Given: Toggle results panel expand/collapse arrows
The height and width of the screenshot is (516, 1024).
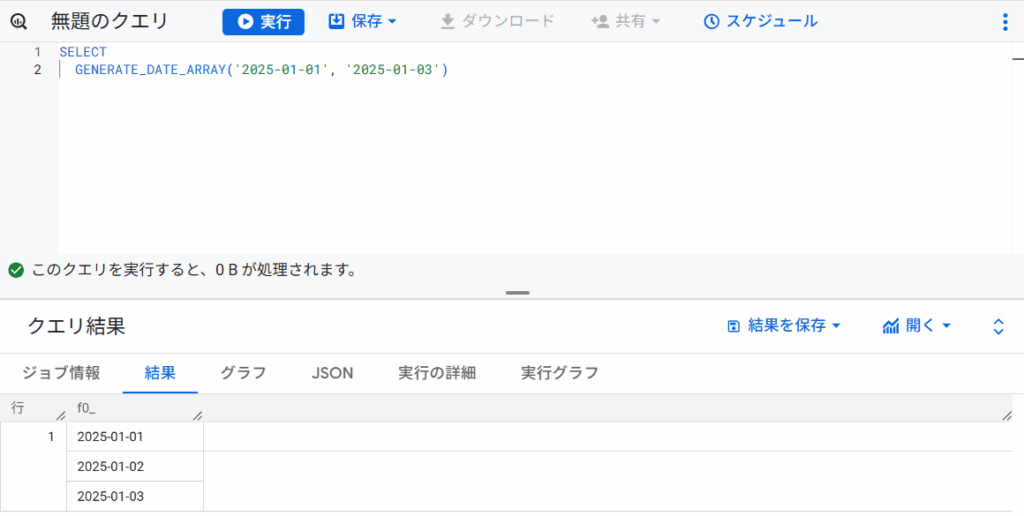Looking at the screenshot, I should pyautogui.click(x=998, y=327).
